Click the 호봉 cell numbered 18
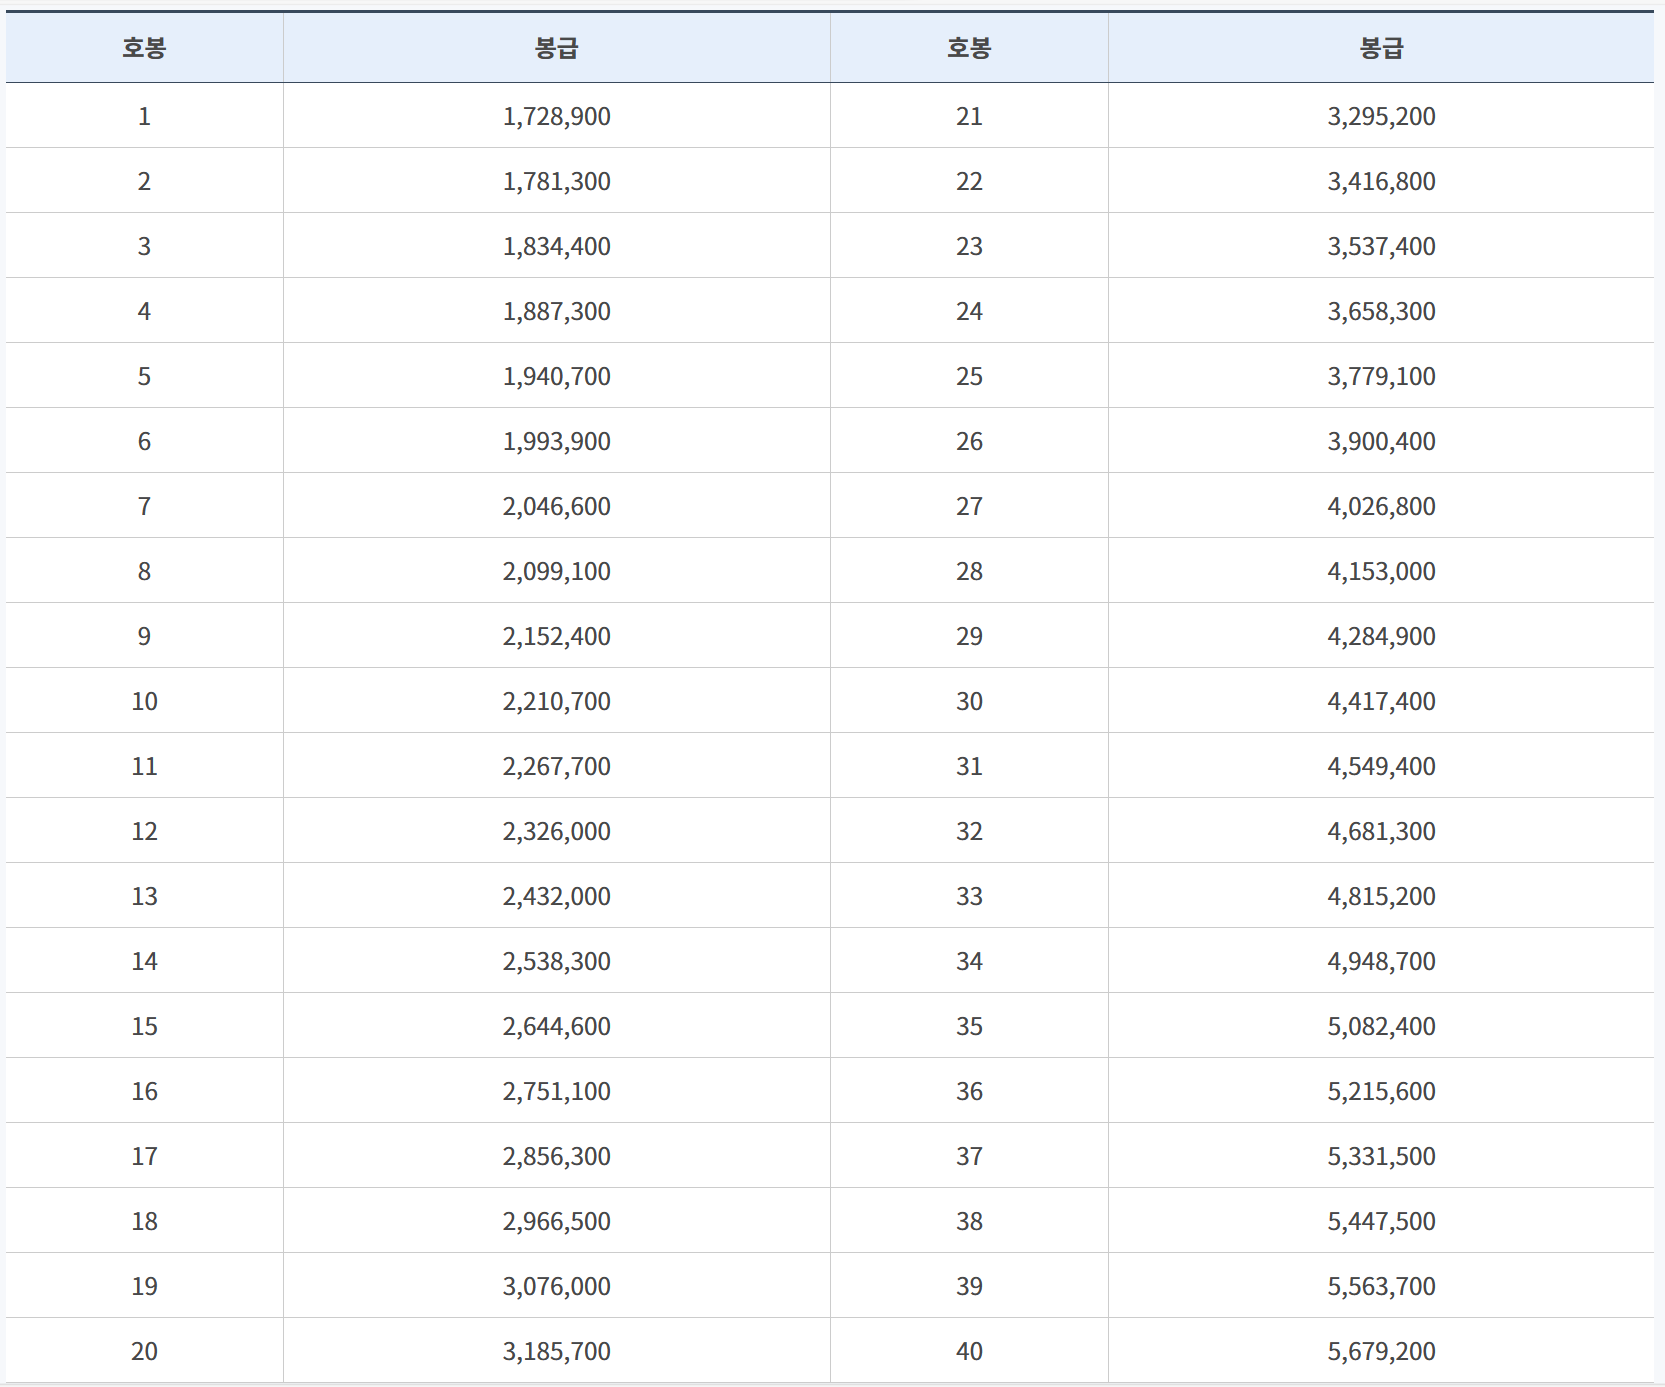The image size is (1665, 1387). pyautogui.click(x=144, y=1221)
